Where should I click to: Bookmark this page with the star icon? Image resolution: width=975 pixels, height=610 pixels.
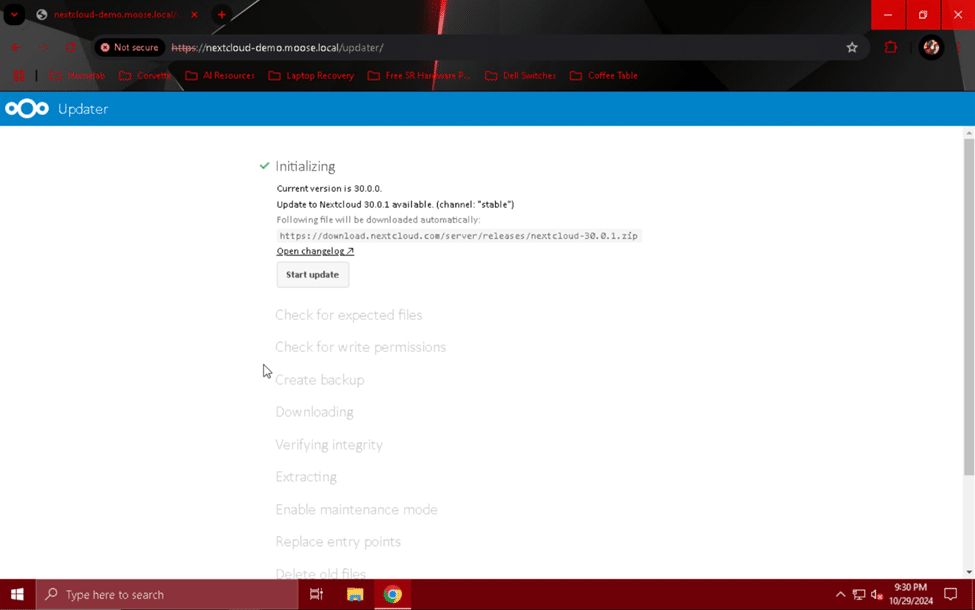click(852, 47)
